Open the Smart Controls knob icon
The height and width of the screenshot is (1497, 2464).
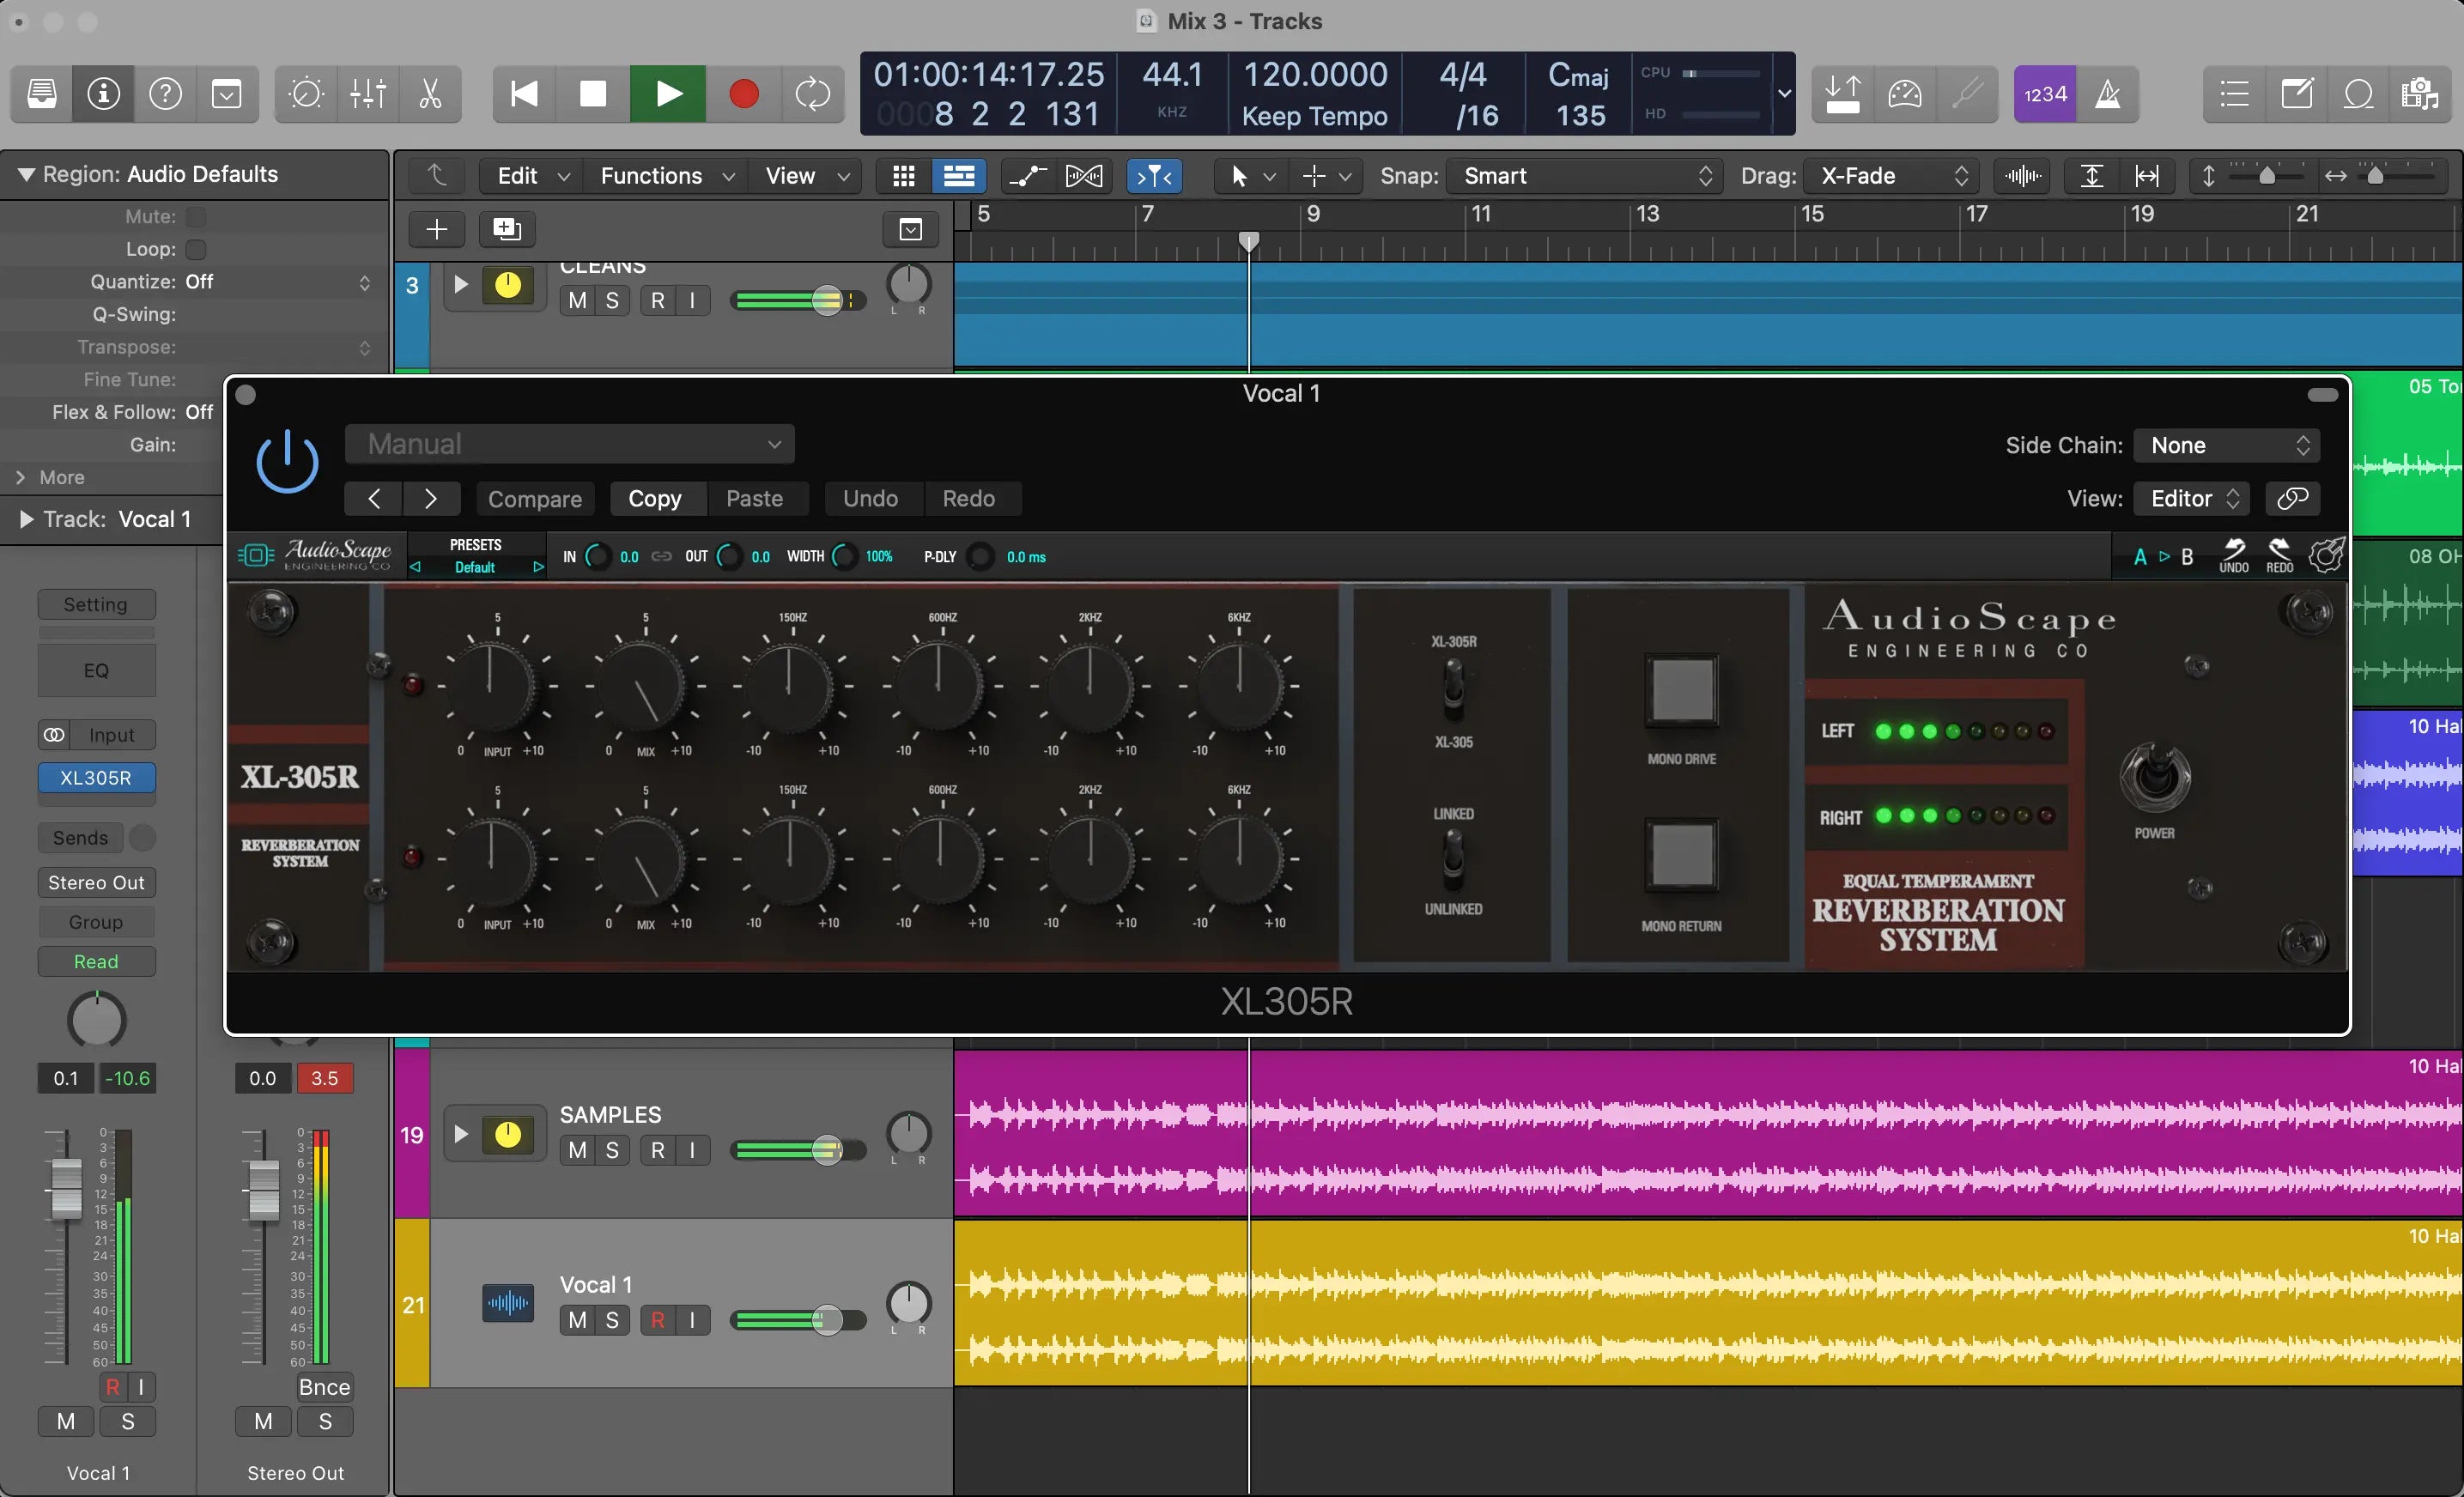point(306,94)
